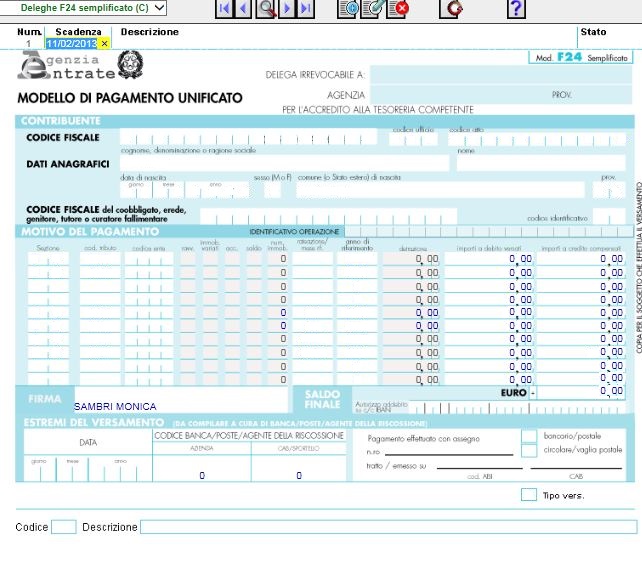Clear the Scadenza date with yellow X
The width and height of the screenshot is (642, 568).
pos(104,44)
